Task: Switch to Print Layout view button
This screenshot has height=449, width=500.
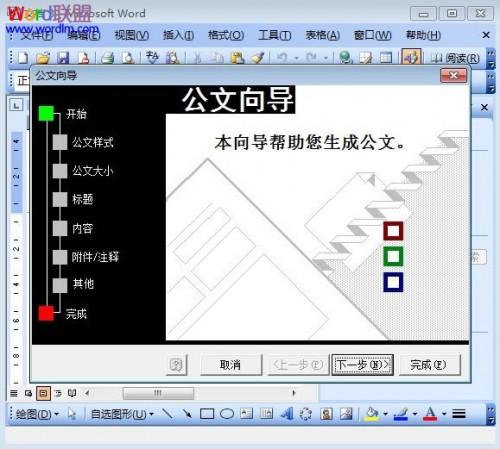Action: (43, 393)
